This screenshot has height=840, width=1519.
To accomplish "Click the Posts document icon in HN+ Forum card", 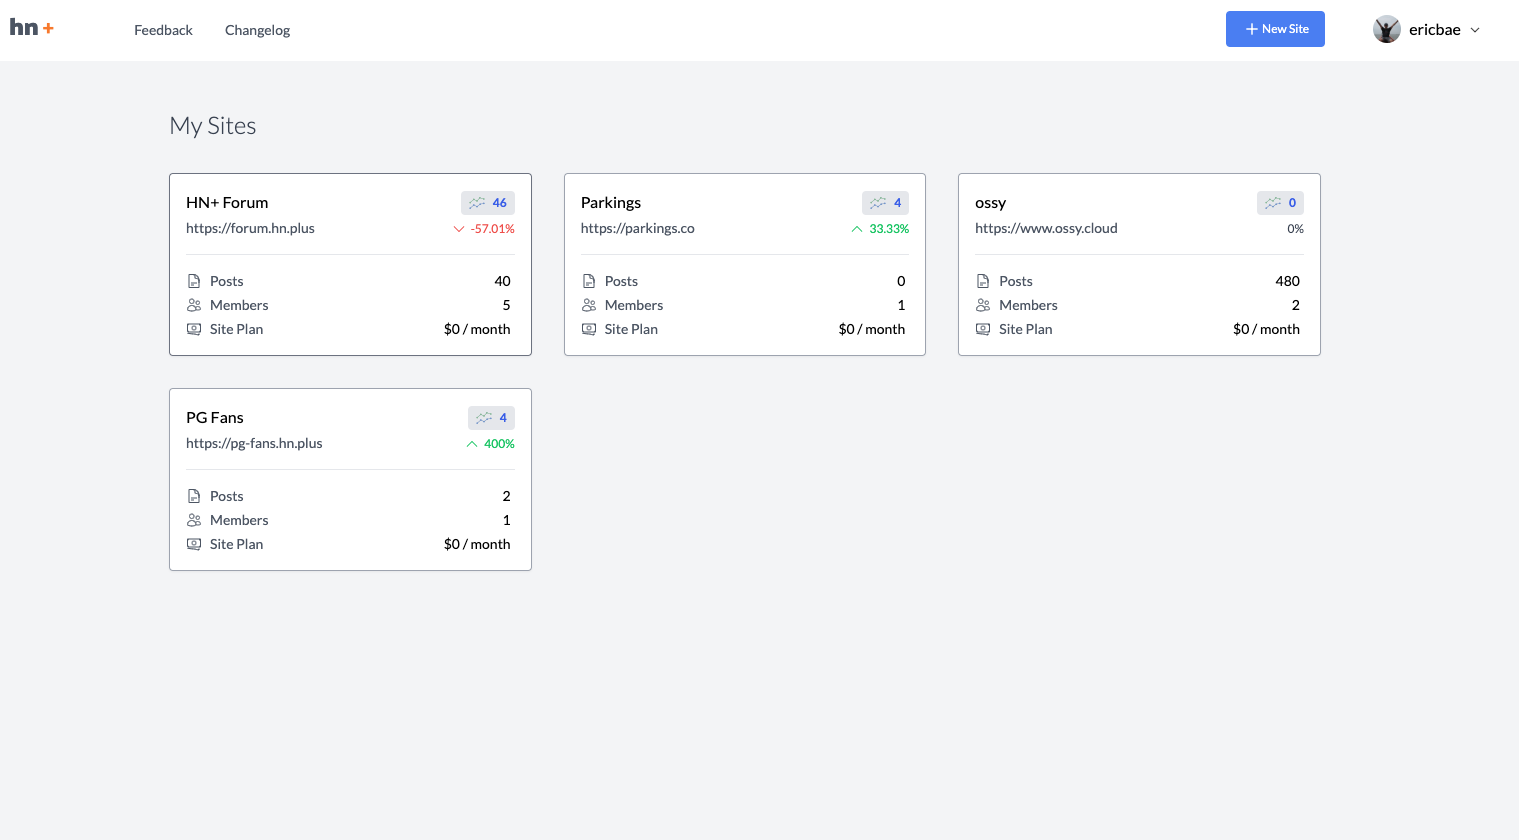I will (x=194, y=281).
